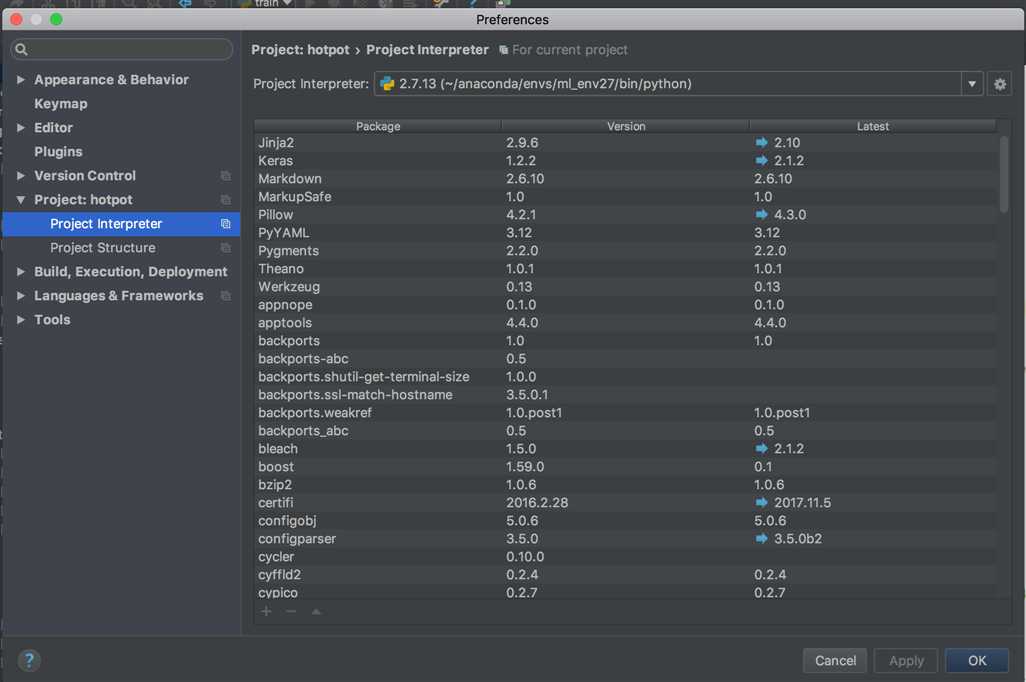
Task: Open the Project Interpreter dropdown arrow
Action: (x=972, y=84)
